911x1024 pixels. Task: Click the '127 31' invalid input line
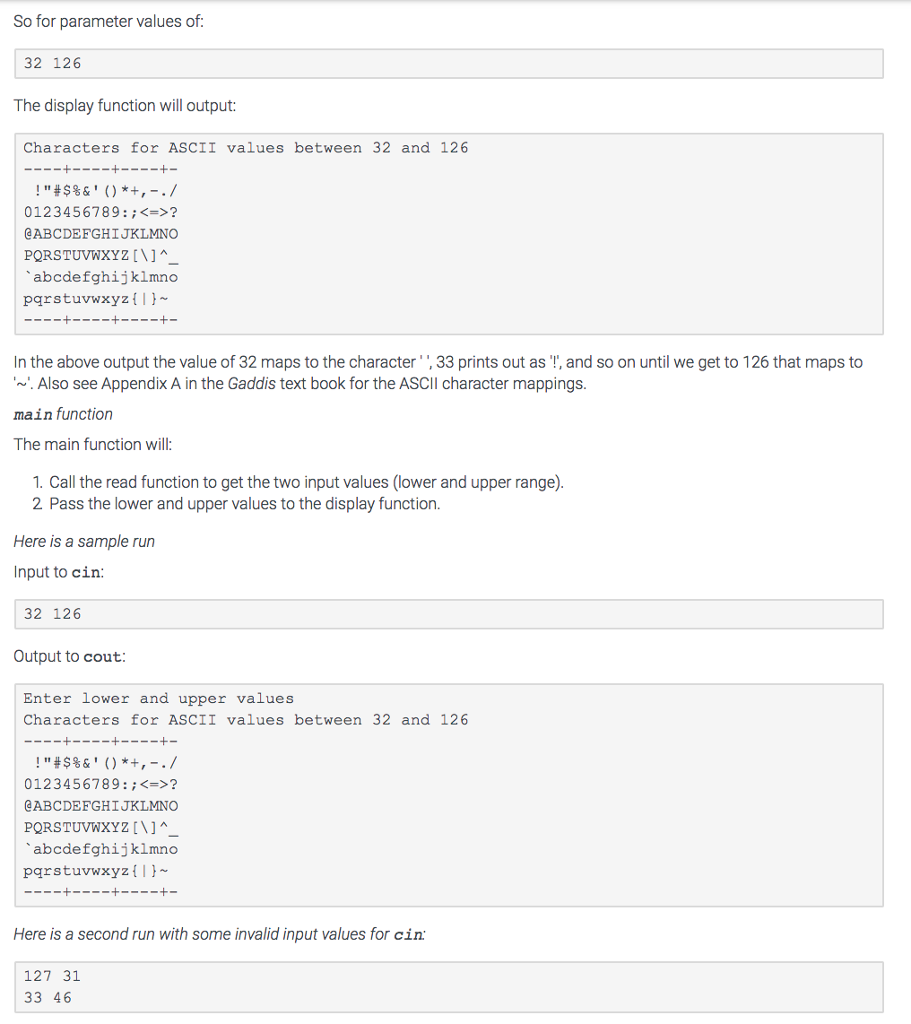coord(52,976)
